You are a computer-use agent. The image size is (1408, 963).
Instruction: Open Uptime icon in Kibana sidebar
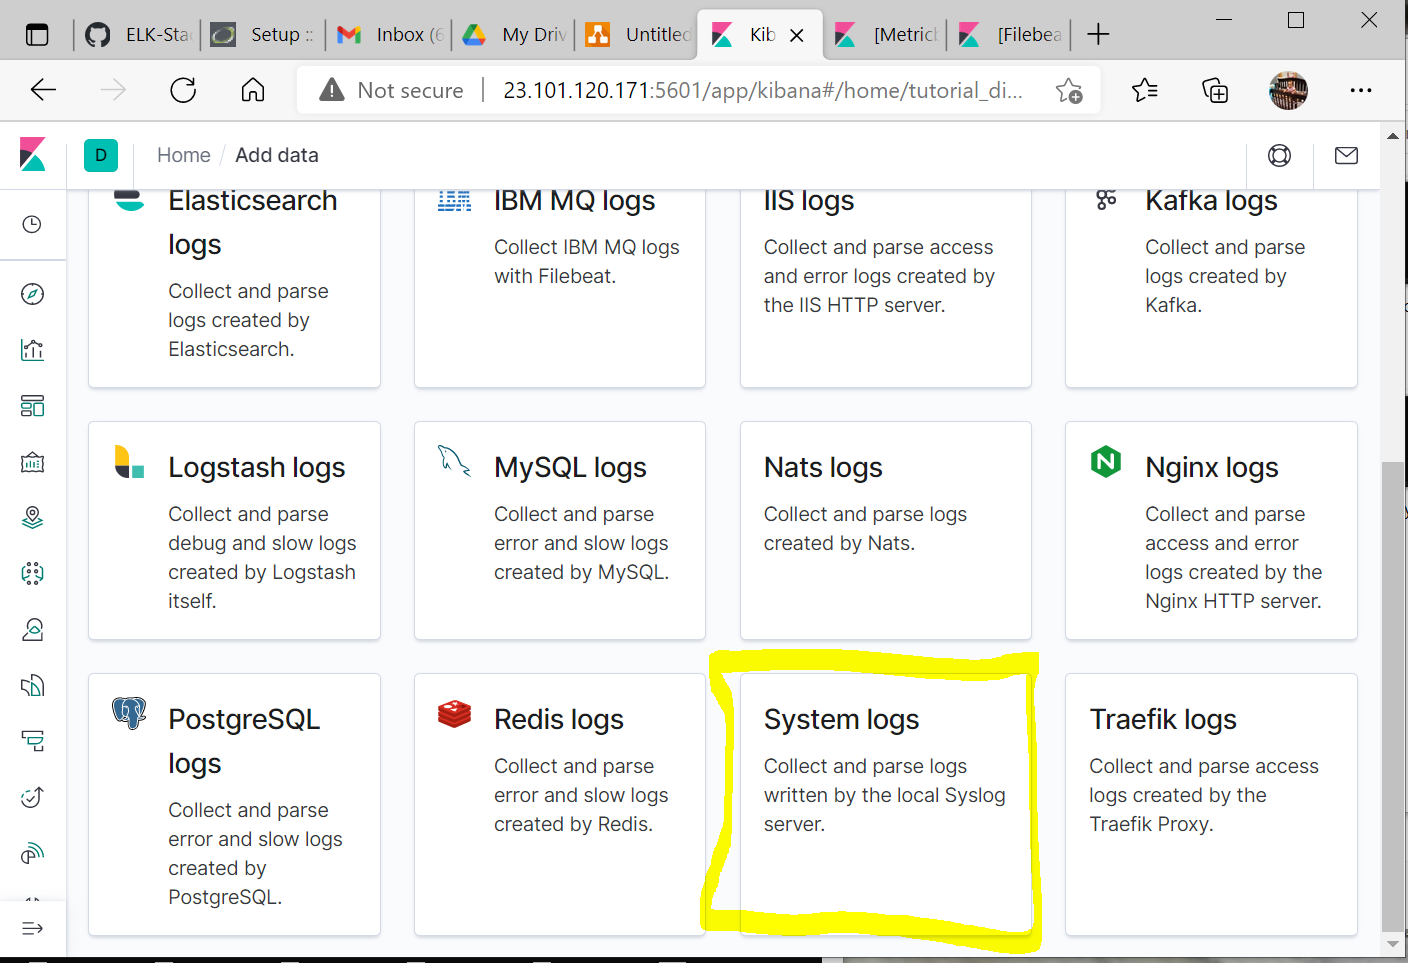pyautogui.click(x=32, y=797)
